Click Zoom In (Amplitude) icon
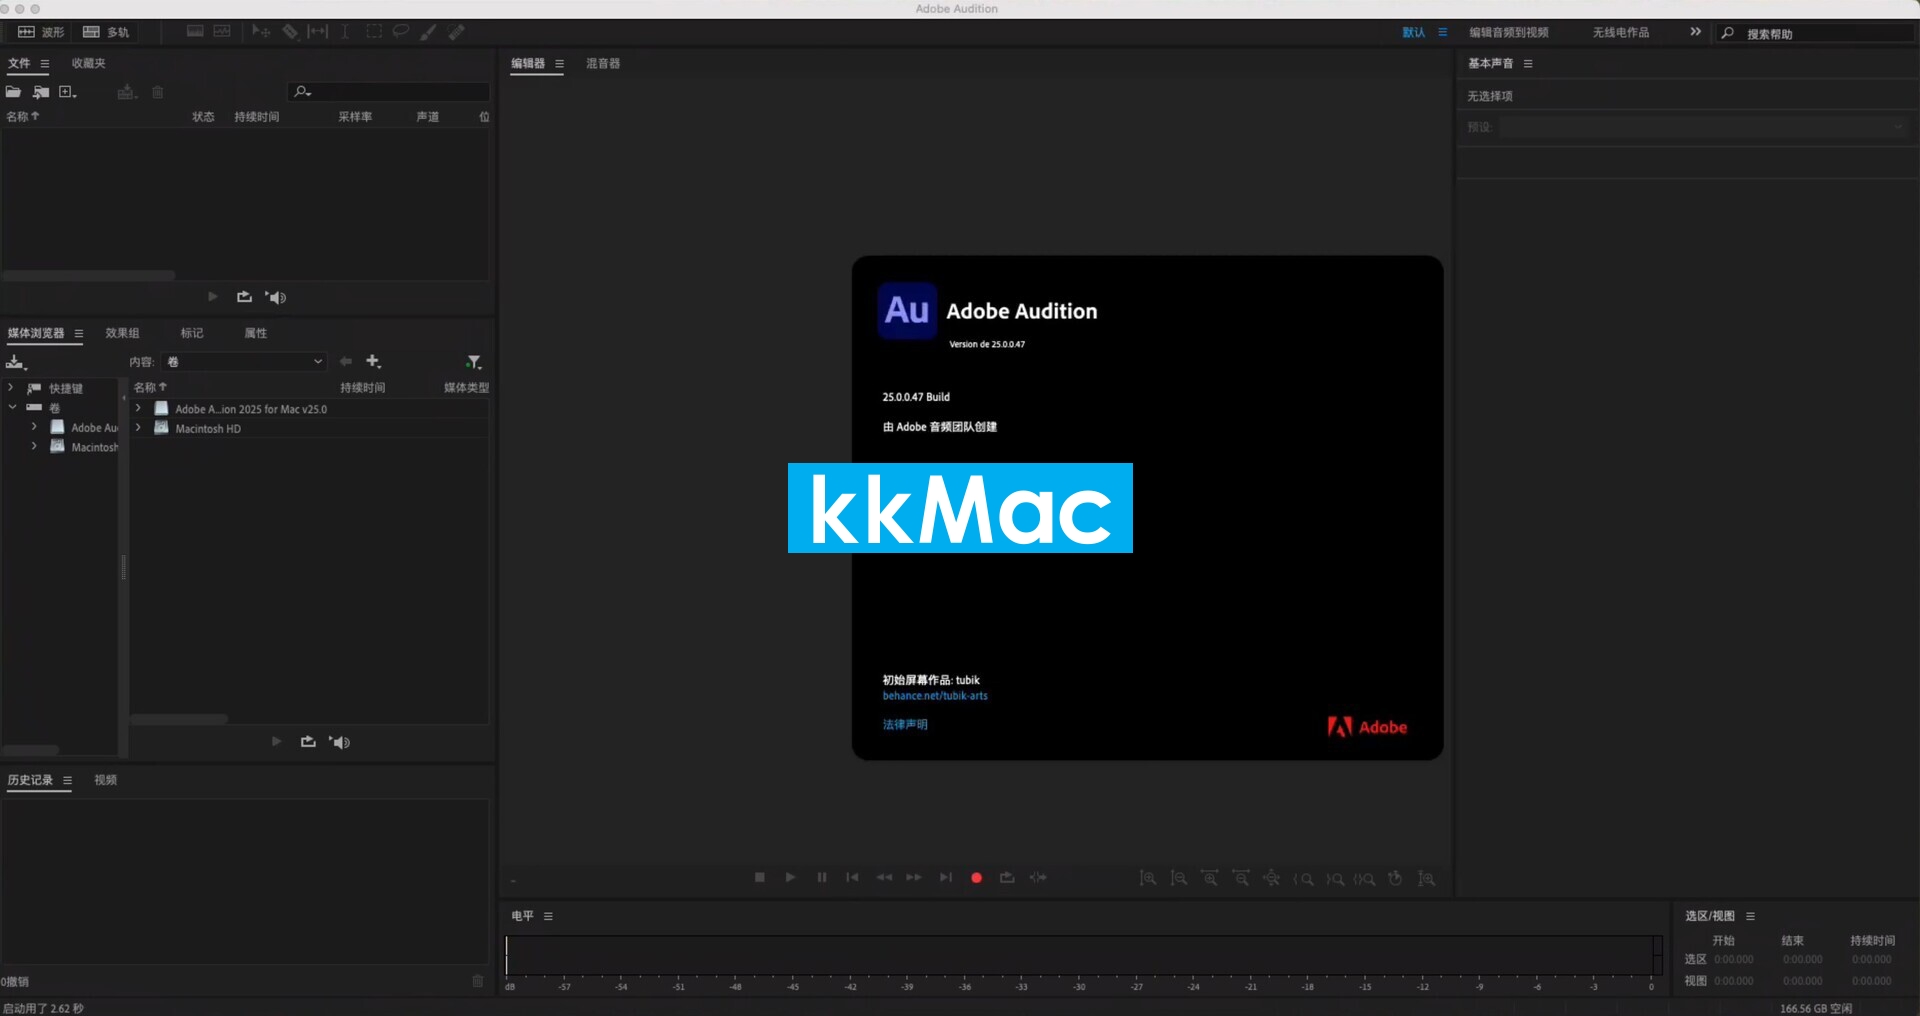This screenshot has width=1920, height=1016. 1148,878
